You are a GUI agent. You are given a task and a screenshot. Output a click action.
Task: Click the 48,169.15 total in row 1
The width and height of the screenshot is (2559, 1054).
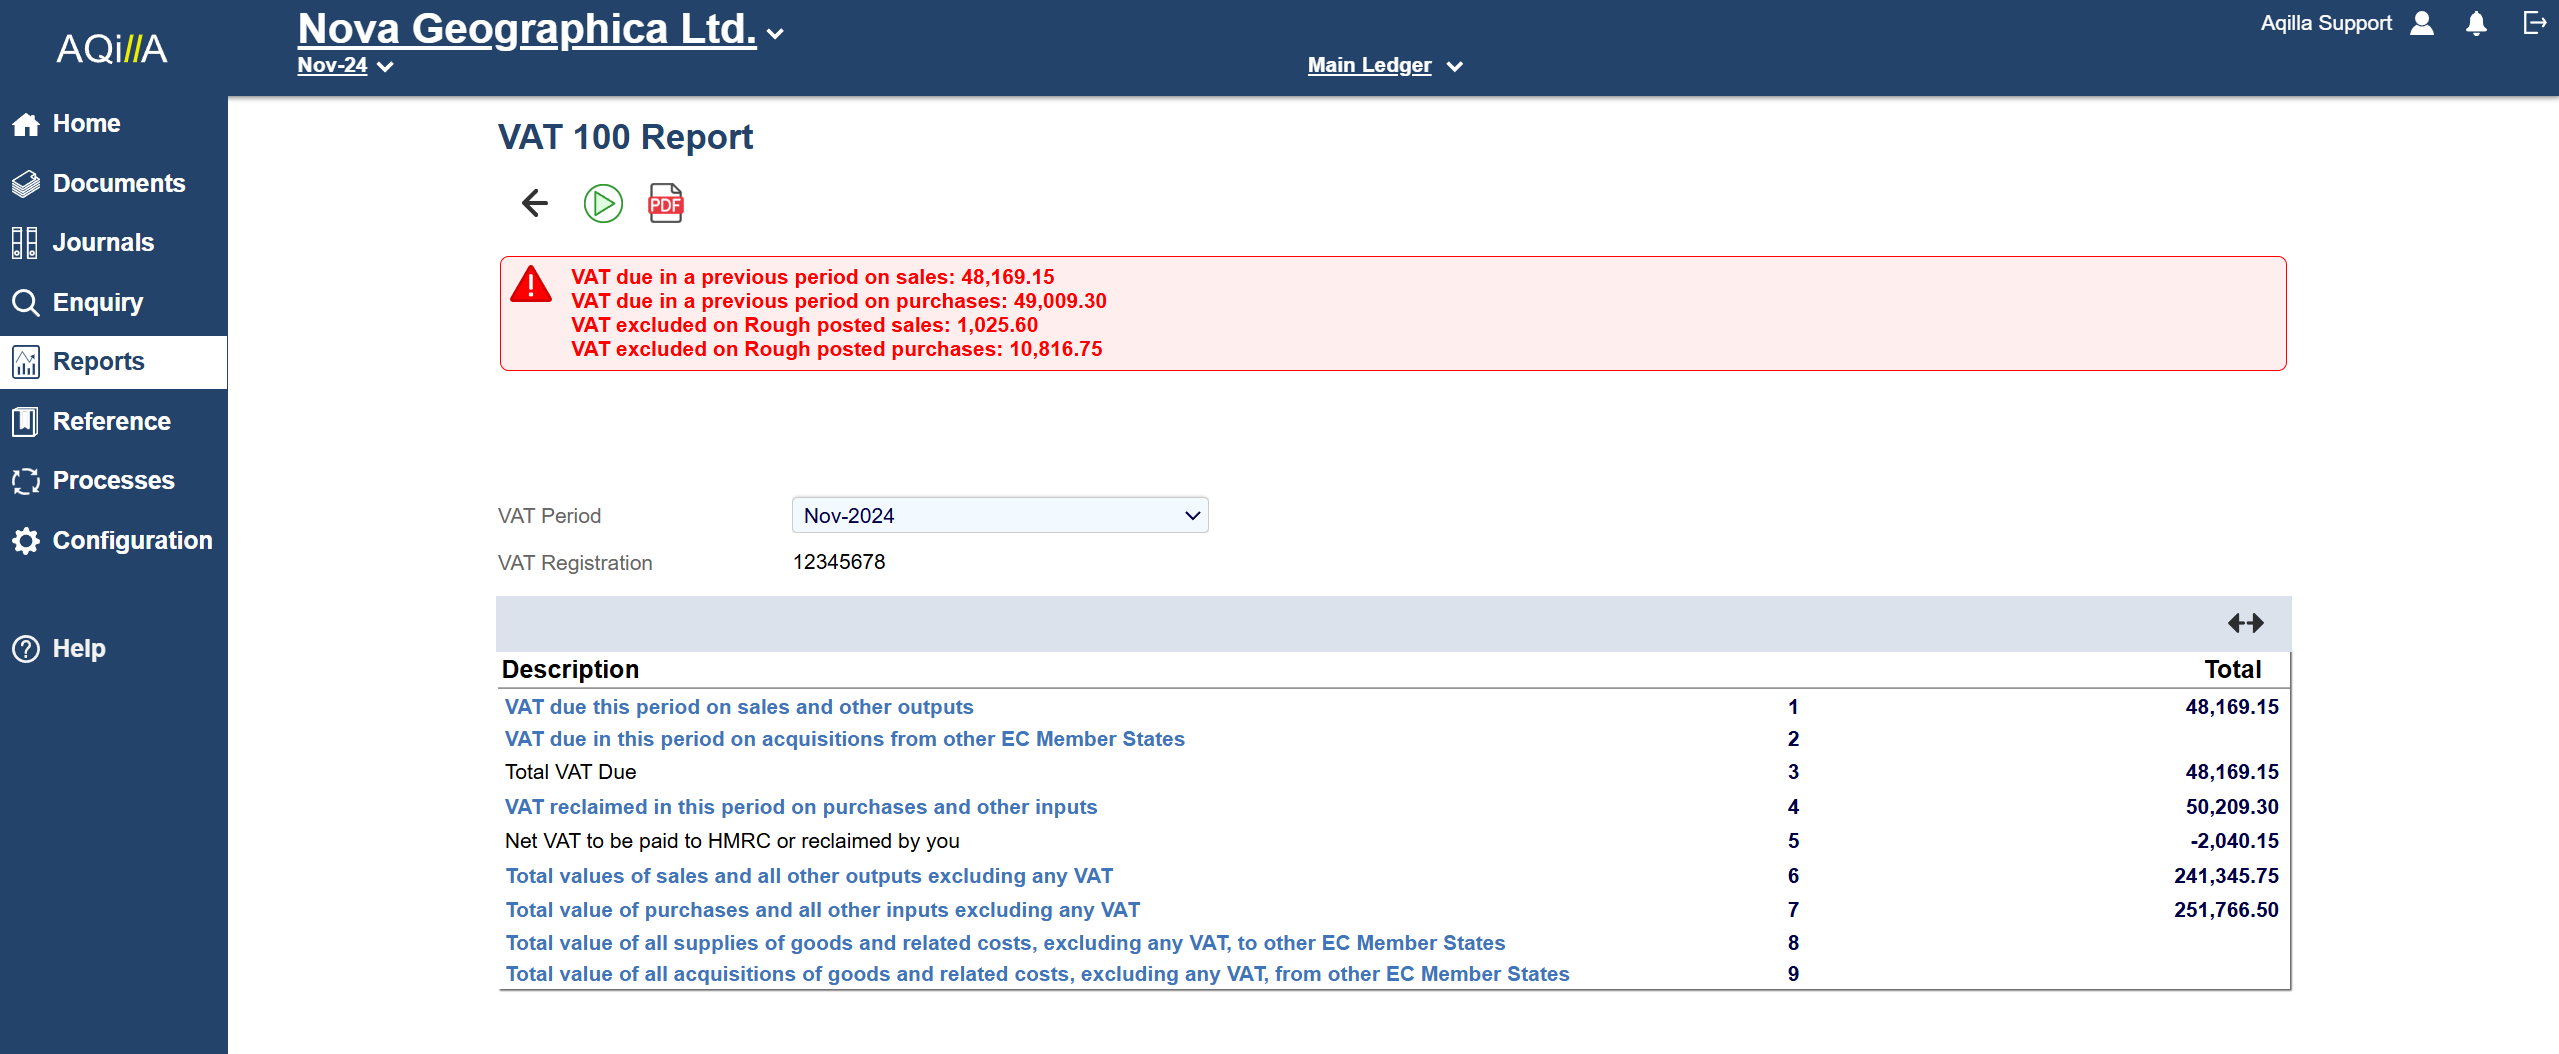(2231, 707)
